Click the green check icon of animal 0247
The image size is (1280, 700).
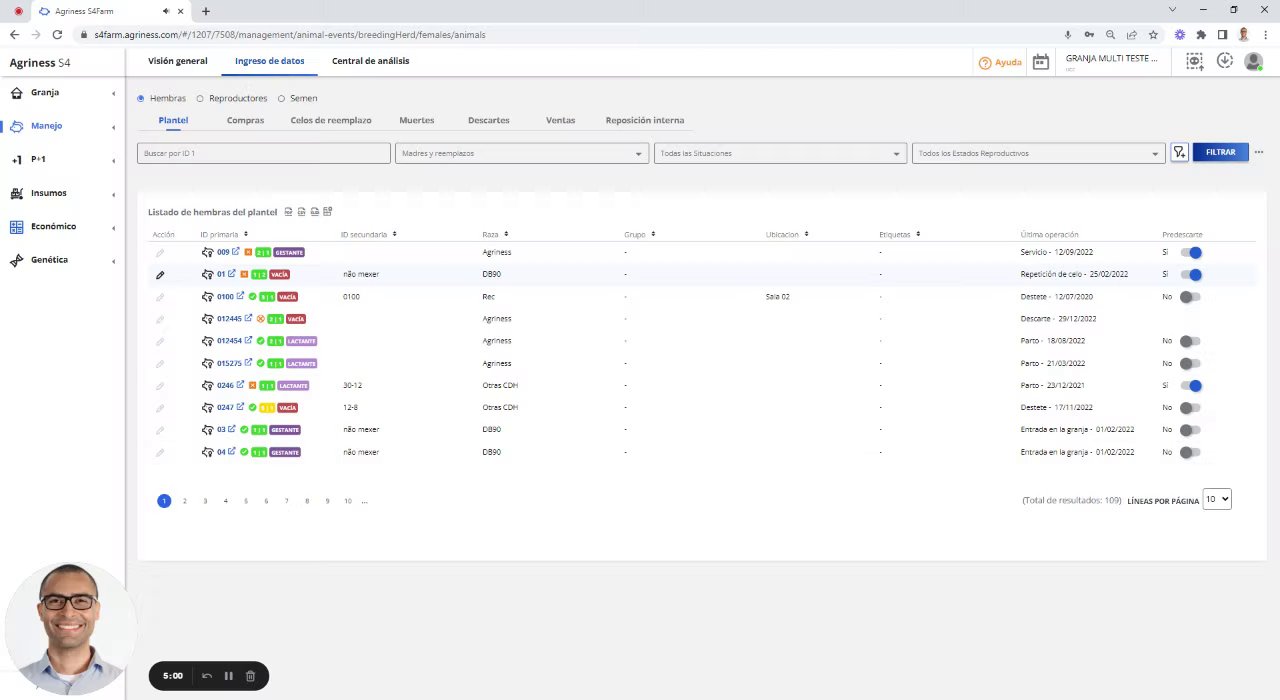pyautogui.click(x=252, y=407)
